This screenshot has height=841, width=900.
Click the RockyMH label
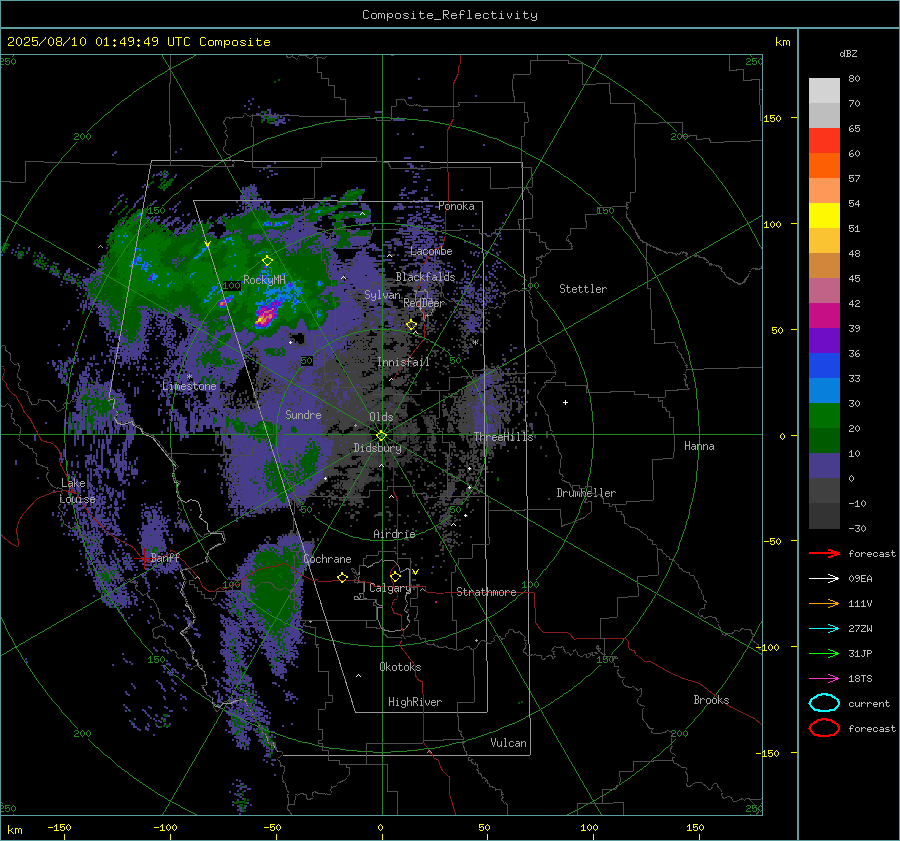pyautogui.click(x=264, y=280)
